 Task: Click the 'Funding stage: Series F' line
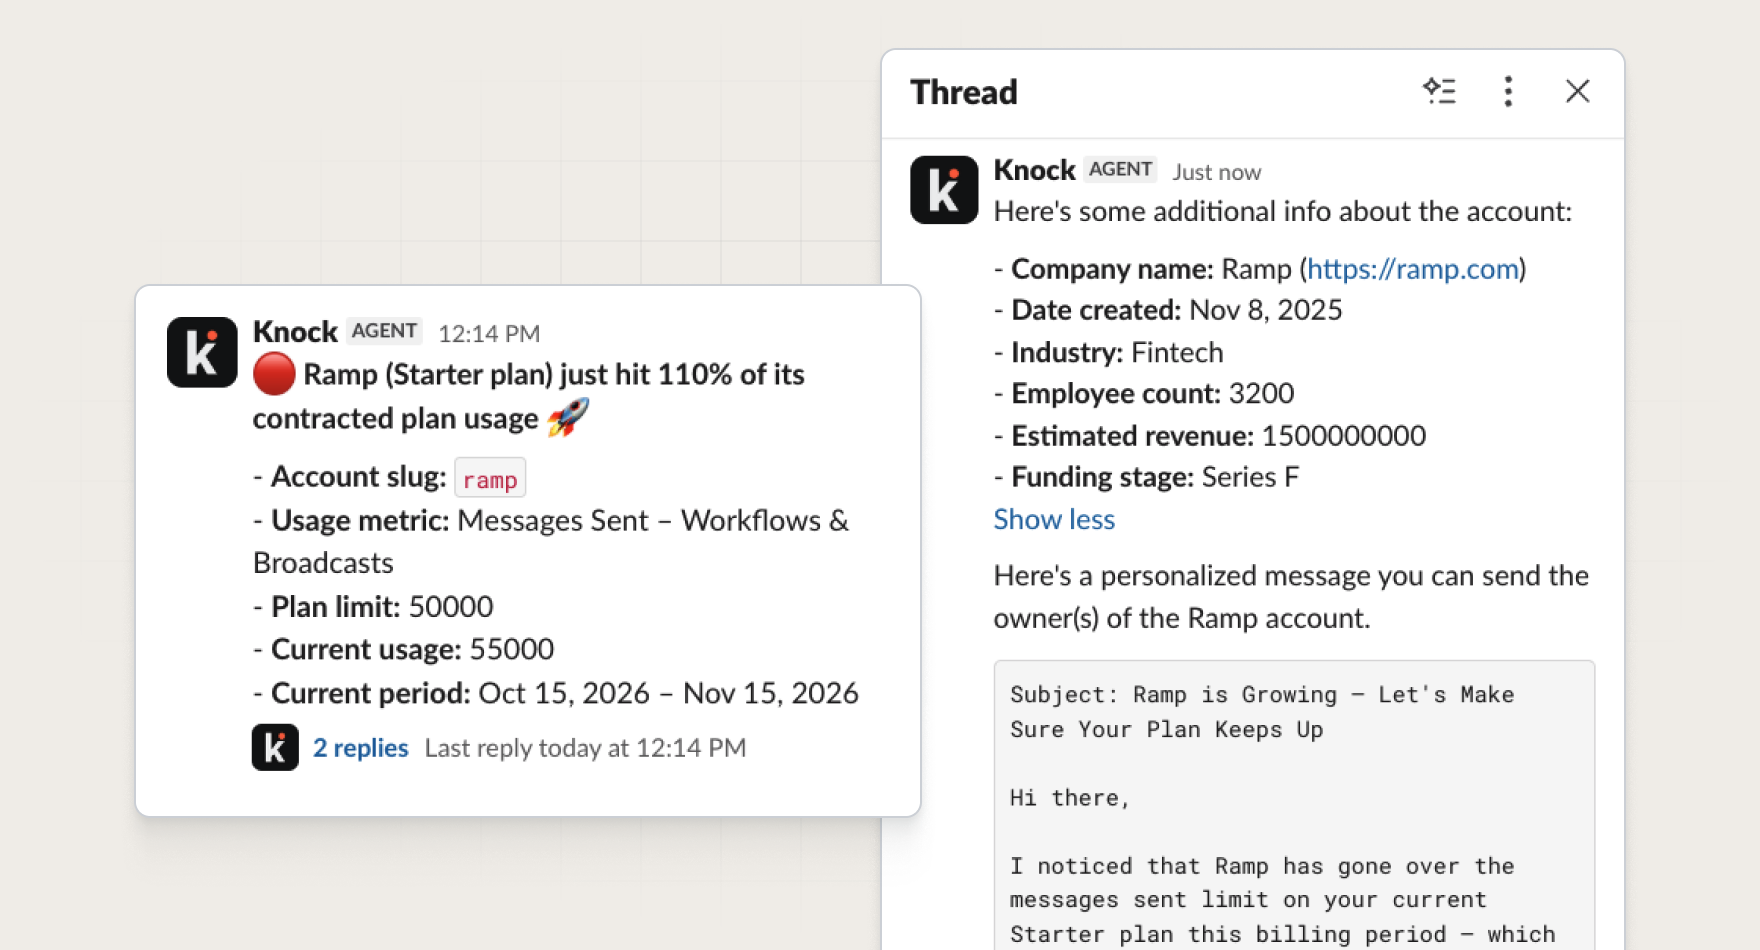pos(1146,477)
